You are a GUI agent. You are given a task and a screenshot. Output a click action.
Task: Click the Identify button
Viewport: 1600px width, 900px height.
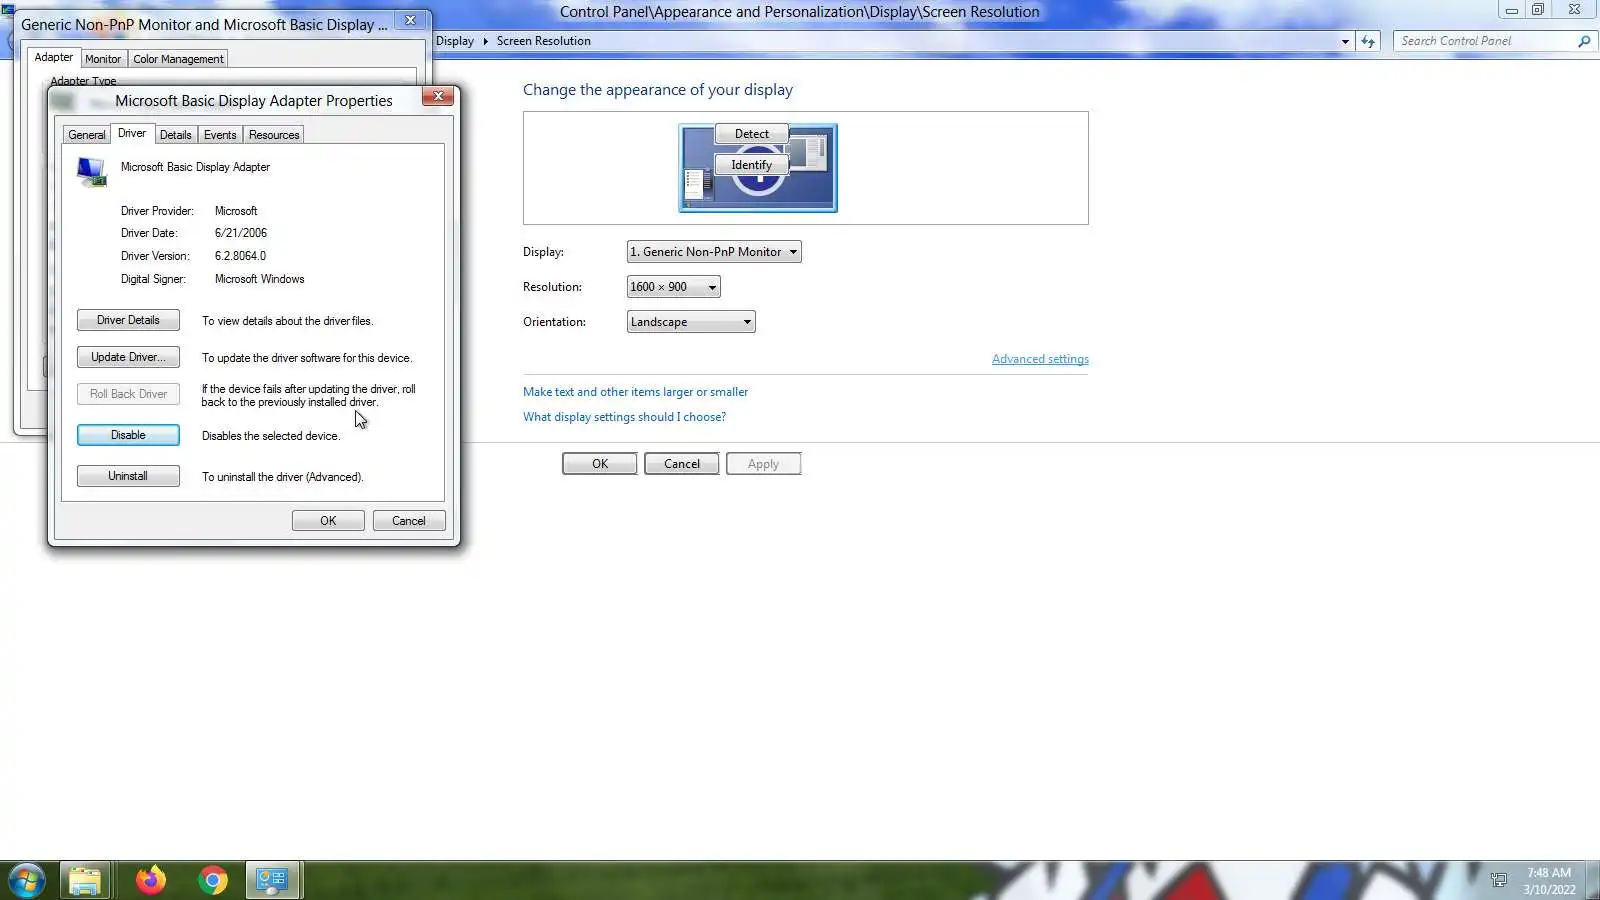pos(752,165)
